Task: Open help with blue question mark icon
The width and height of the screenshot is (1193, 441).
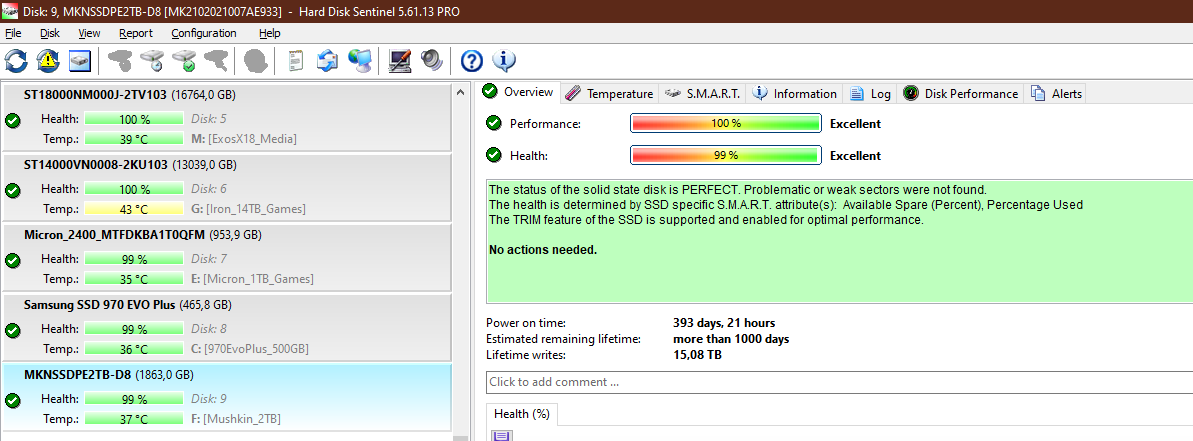Action: click(x=472, y=61)
